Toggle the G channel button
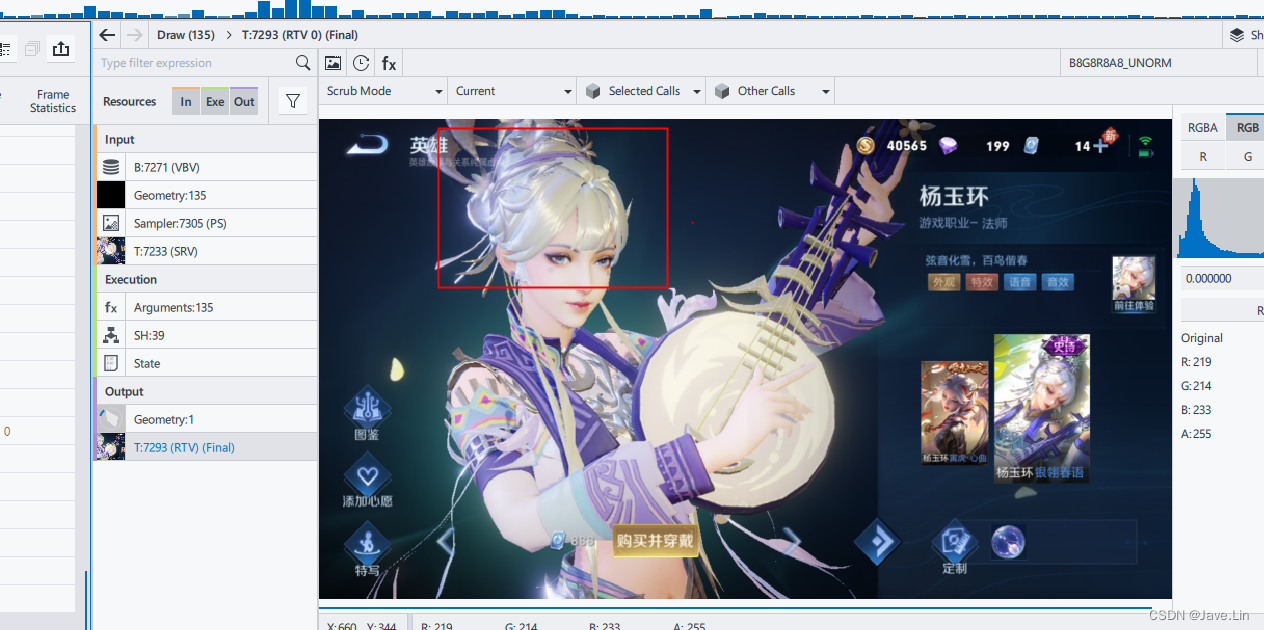 1247,156
